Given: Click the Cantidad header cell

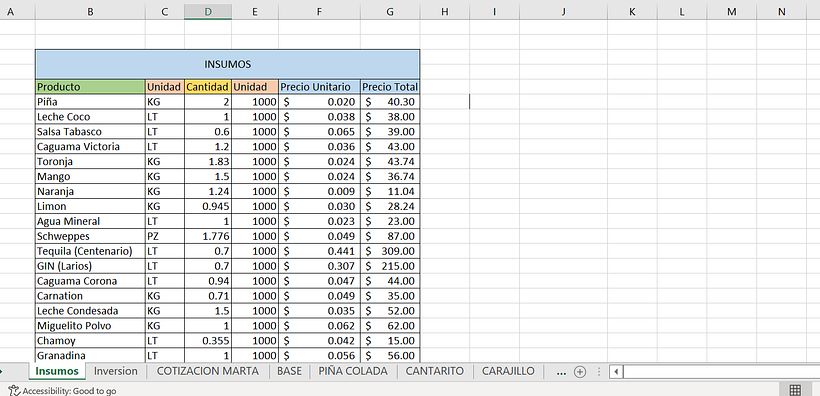Looking at the screenshot, I should click(x=208, y=87).
